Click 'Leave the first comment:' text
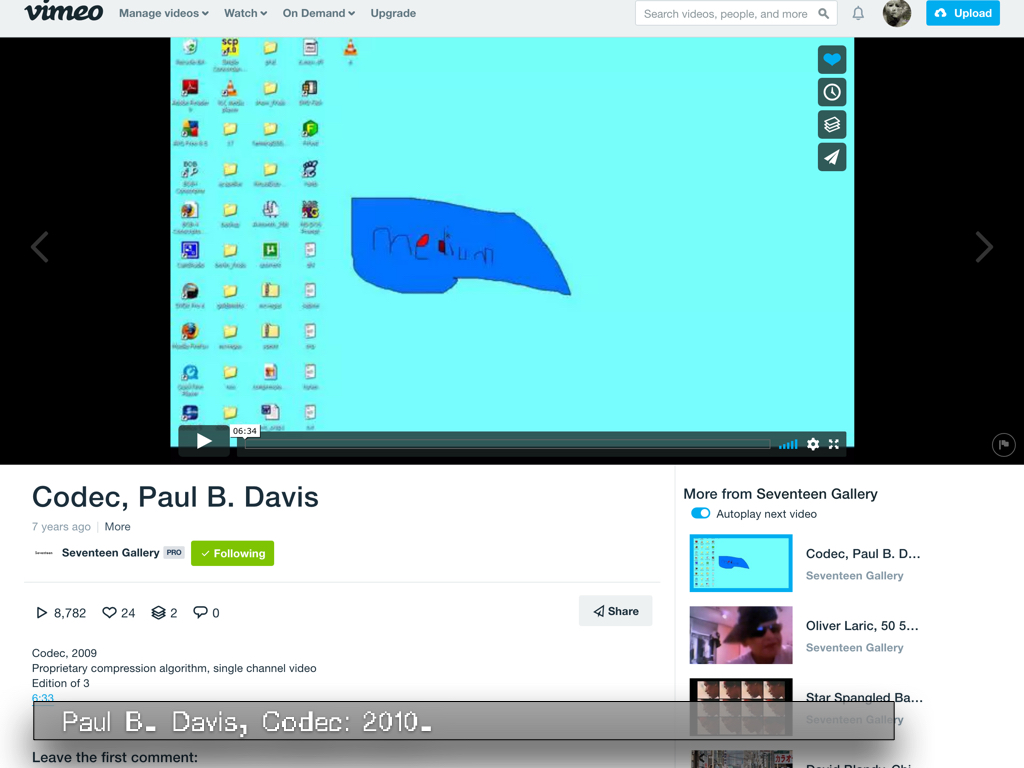The image size is (1024, 768). click(115, 758)
